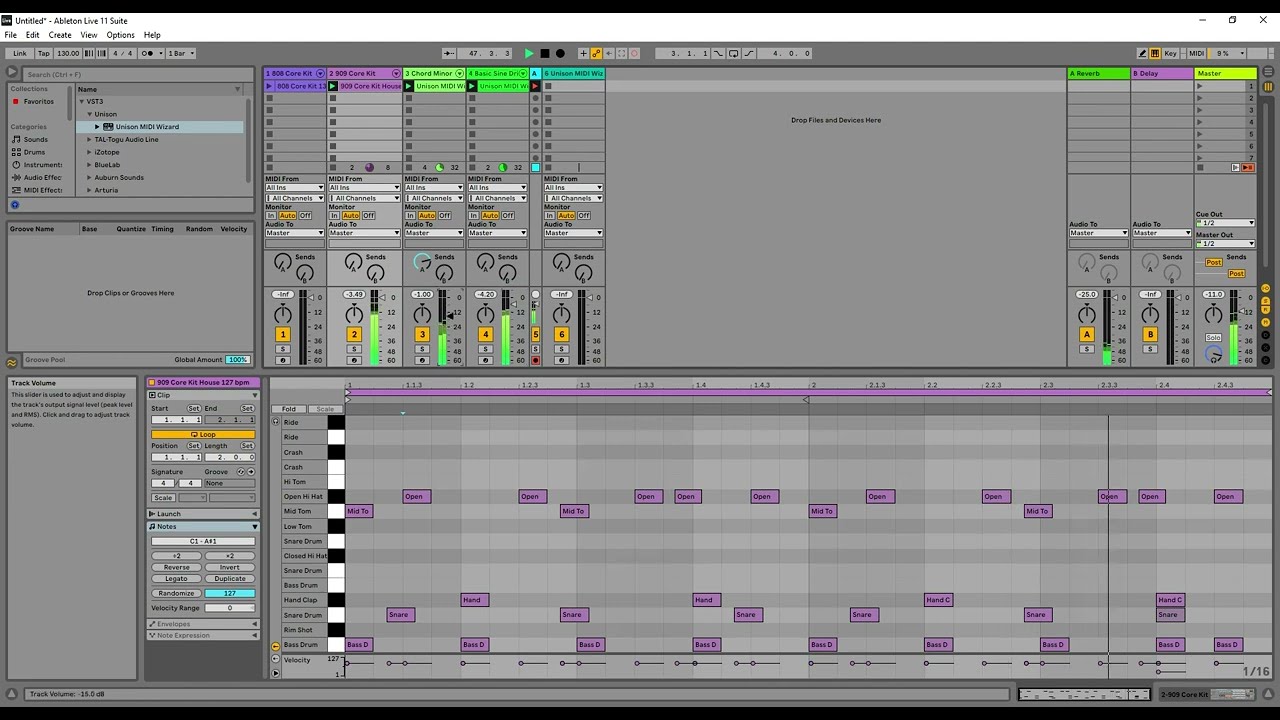The width and height of the screenshot is (1280, 720).
Task: Solo track 2 with S button
Action: click(x=354, y=349)
